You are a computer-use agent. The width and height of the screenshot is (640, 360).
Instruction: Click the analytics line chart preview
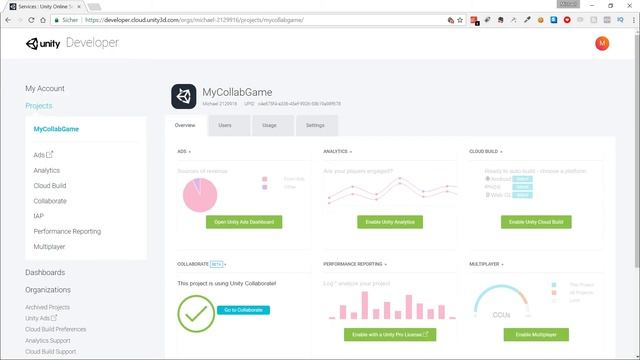pos(392,190)
